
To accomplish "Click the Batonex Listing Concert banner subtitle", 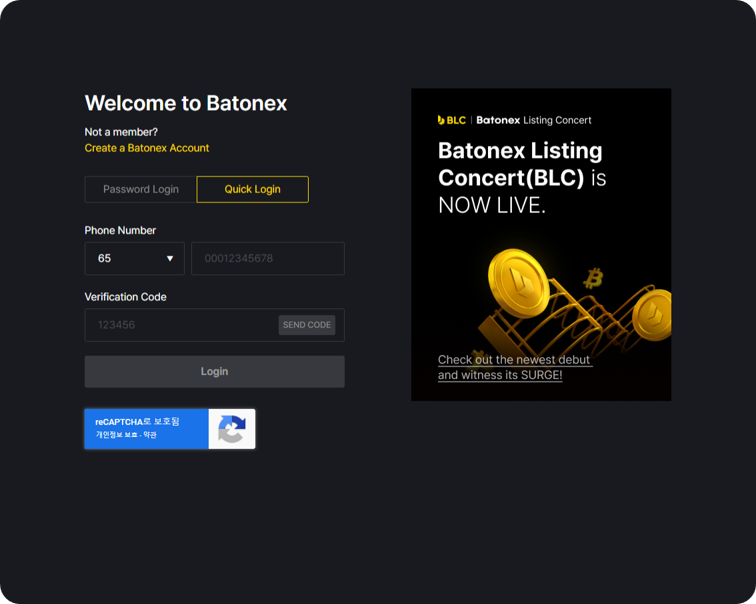I will tap(534, 120).
